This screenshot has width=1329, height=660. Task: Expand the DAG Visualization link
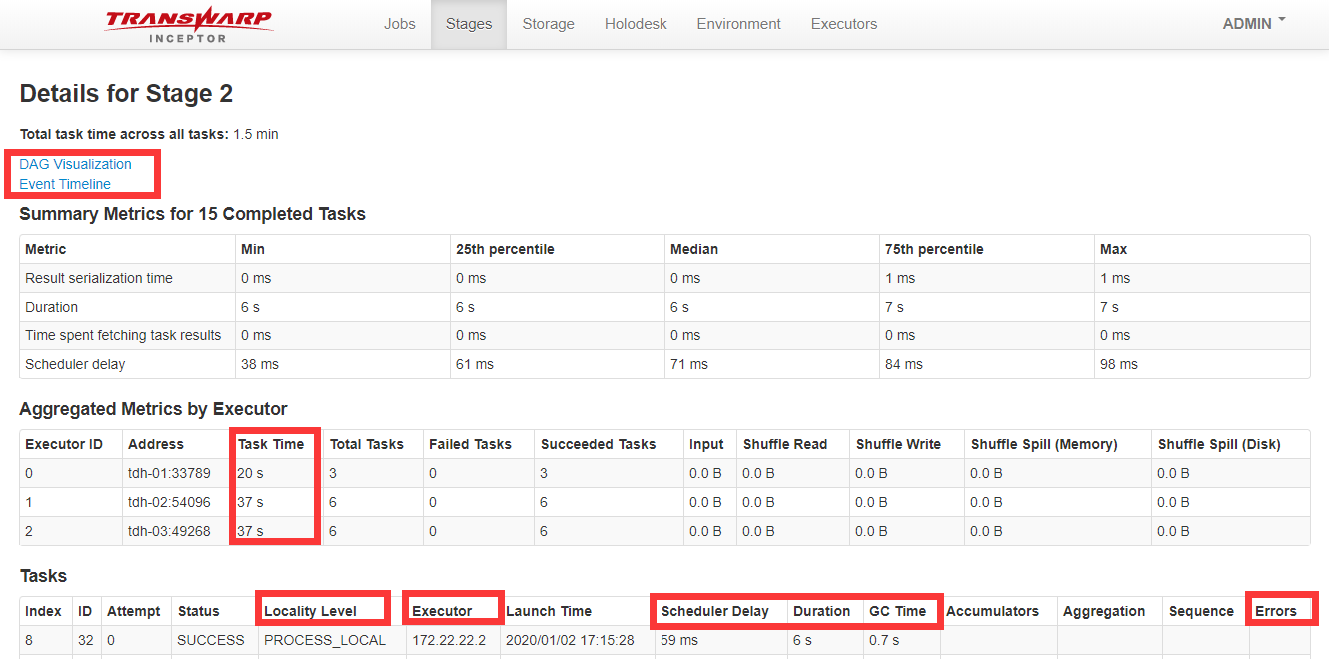[76, 164]
